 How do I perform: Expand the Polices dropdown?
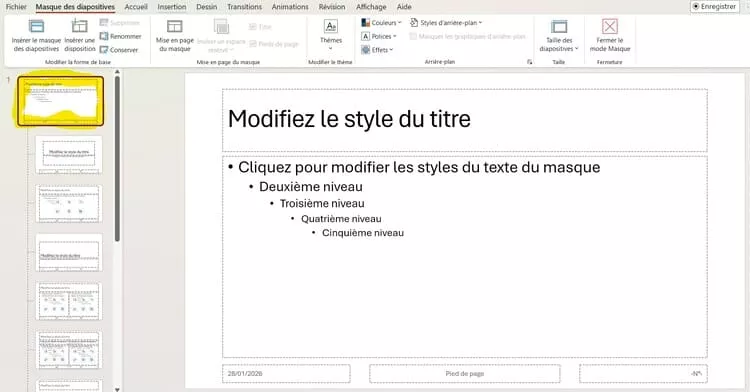point(379,36)
